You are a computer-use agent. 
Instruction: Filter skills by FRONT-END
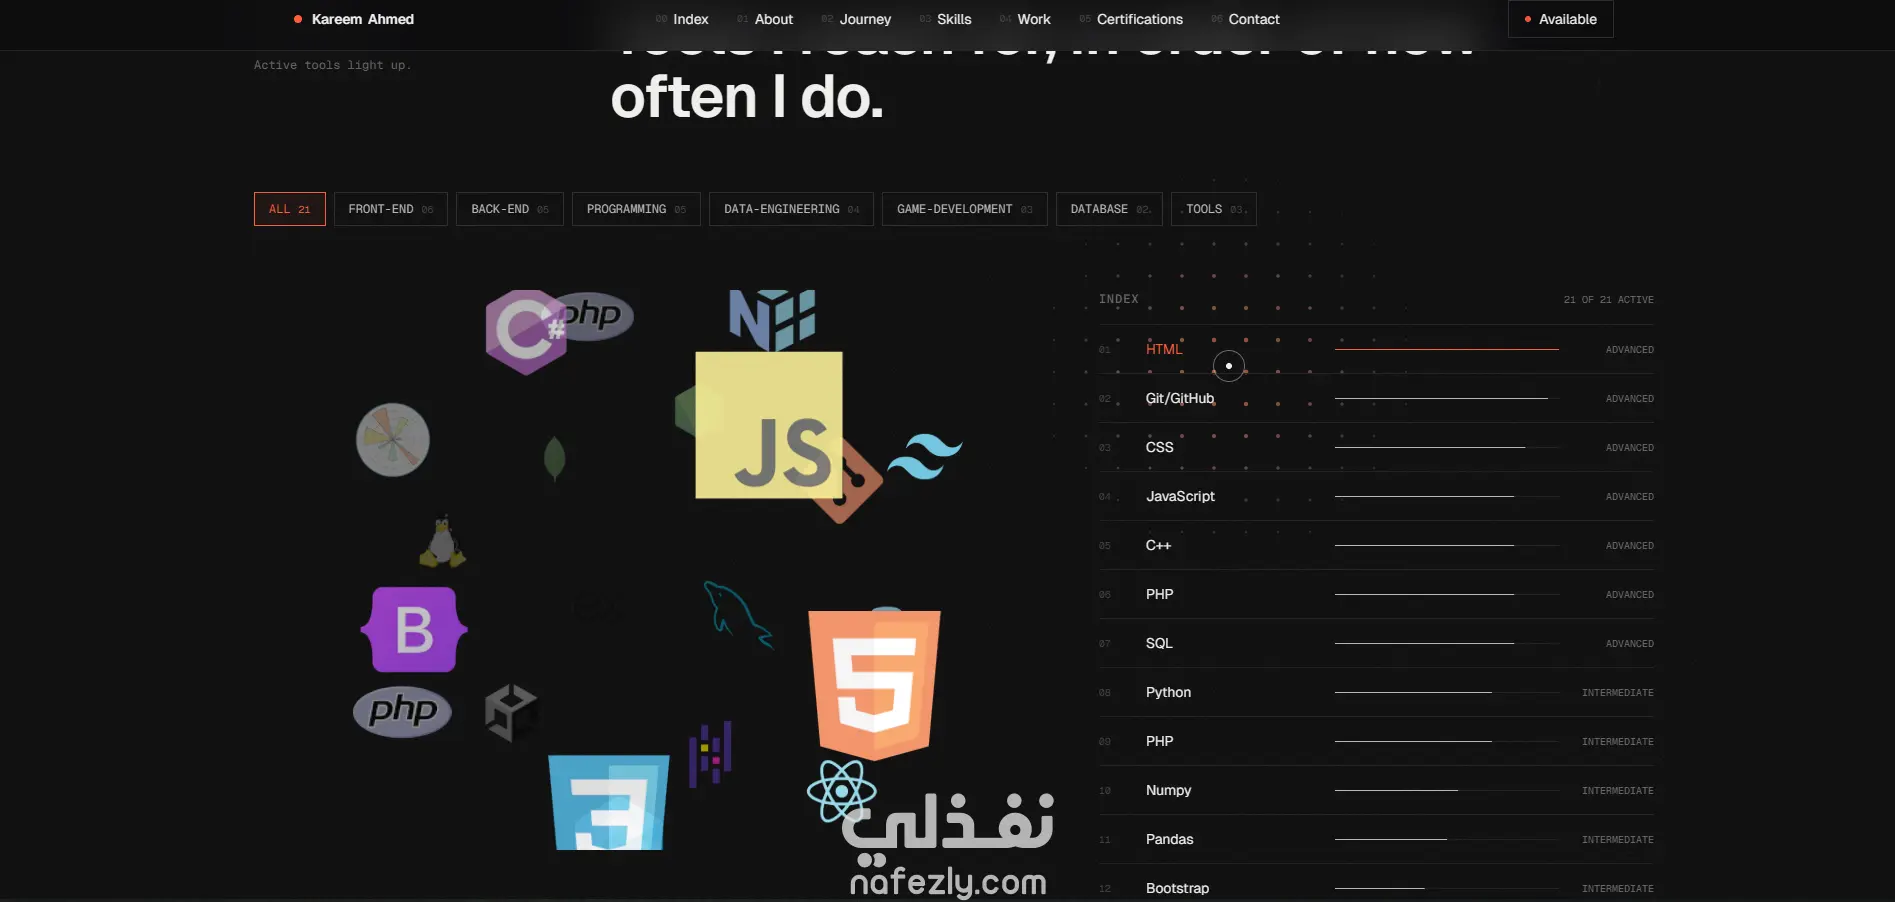coord(391,209)
